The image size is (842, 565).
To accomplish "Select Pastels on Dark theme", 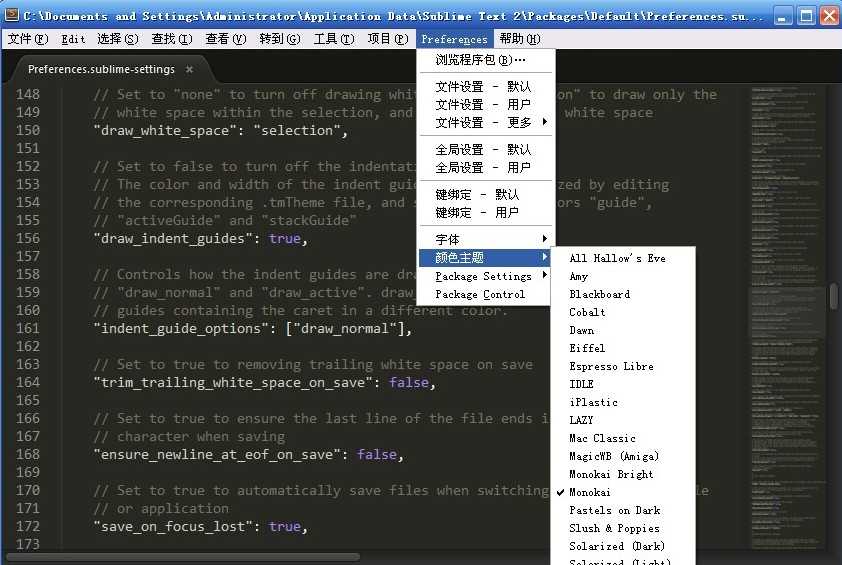I will click(623, 510).
